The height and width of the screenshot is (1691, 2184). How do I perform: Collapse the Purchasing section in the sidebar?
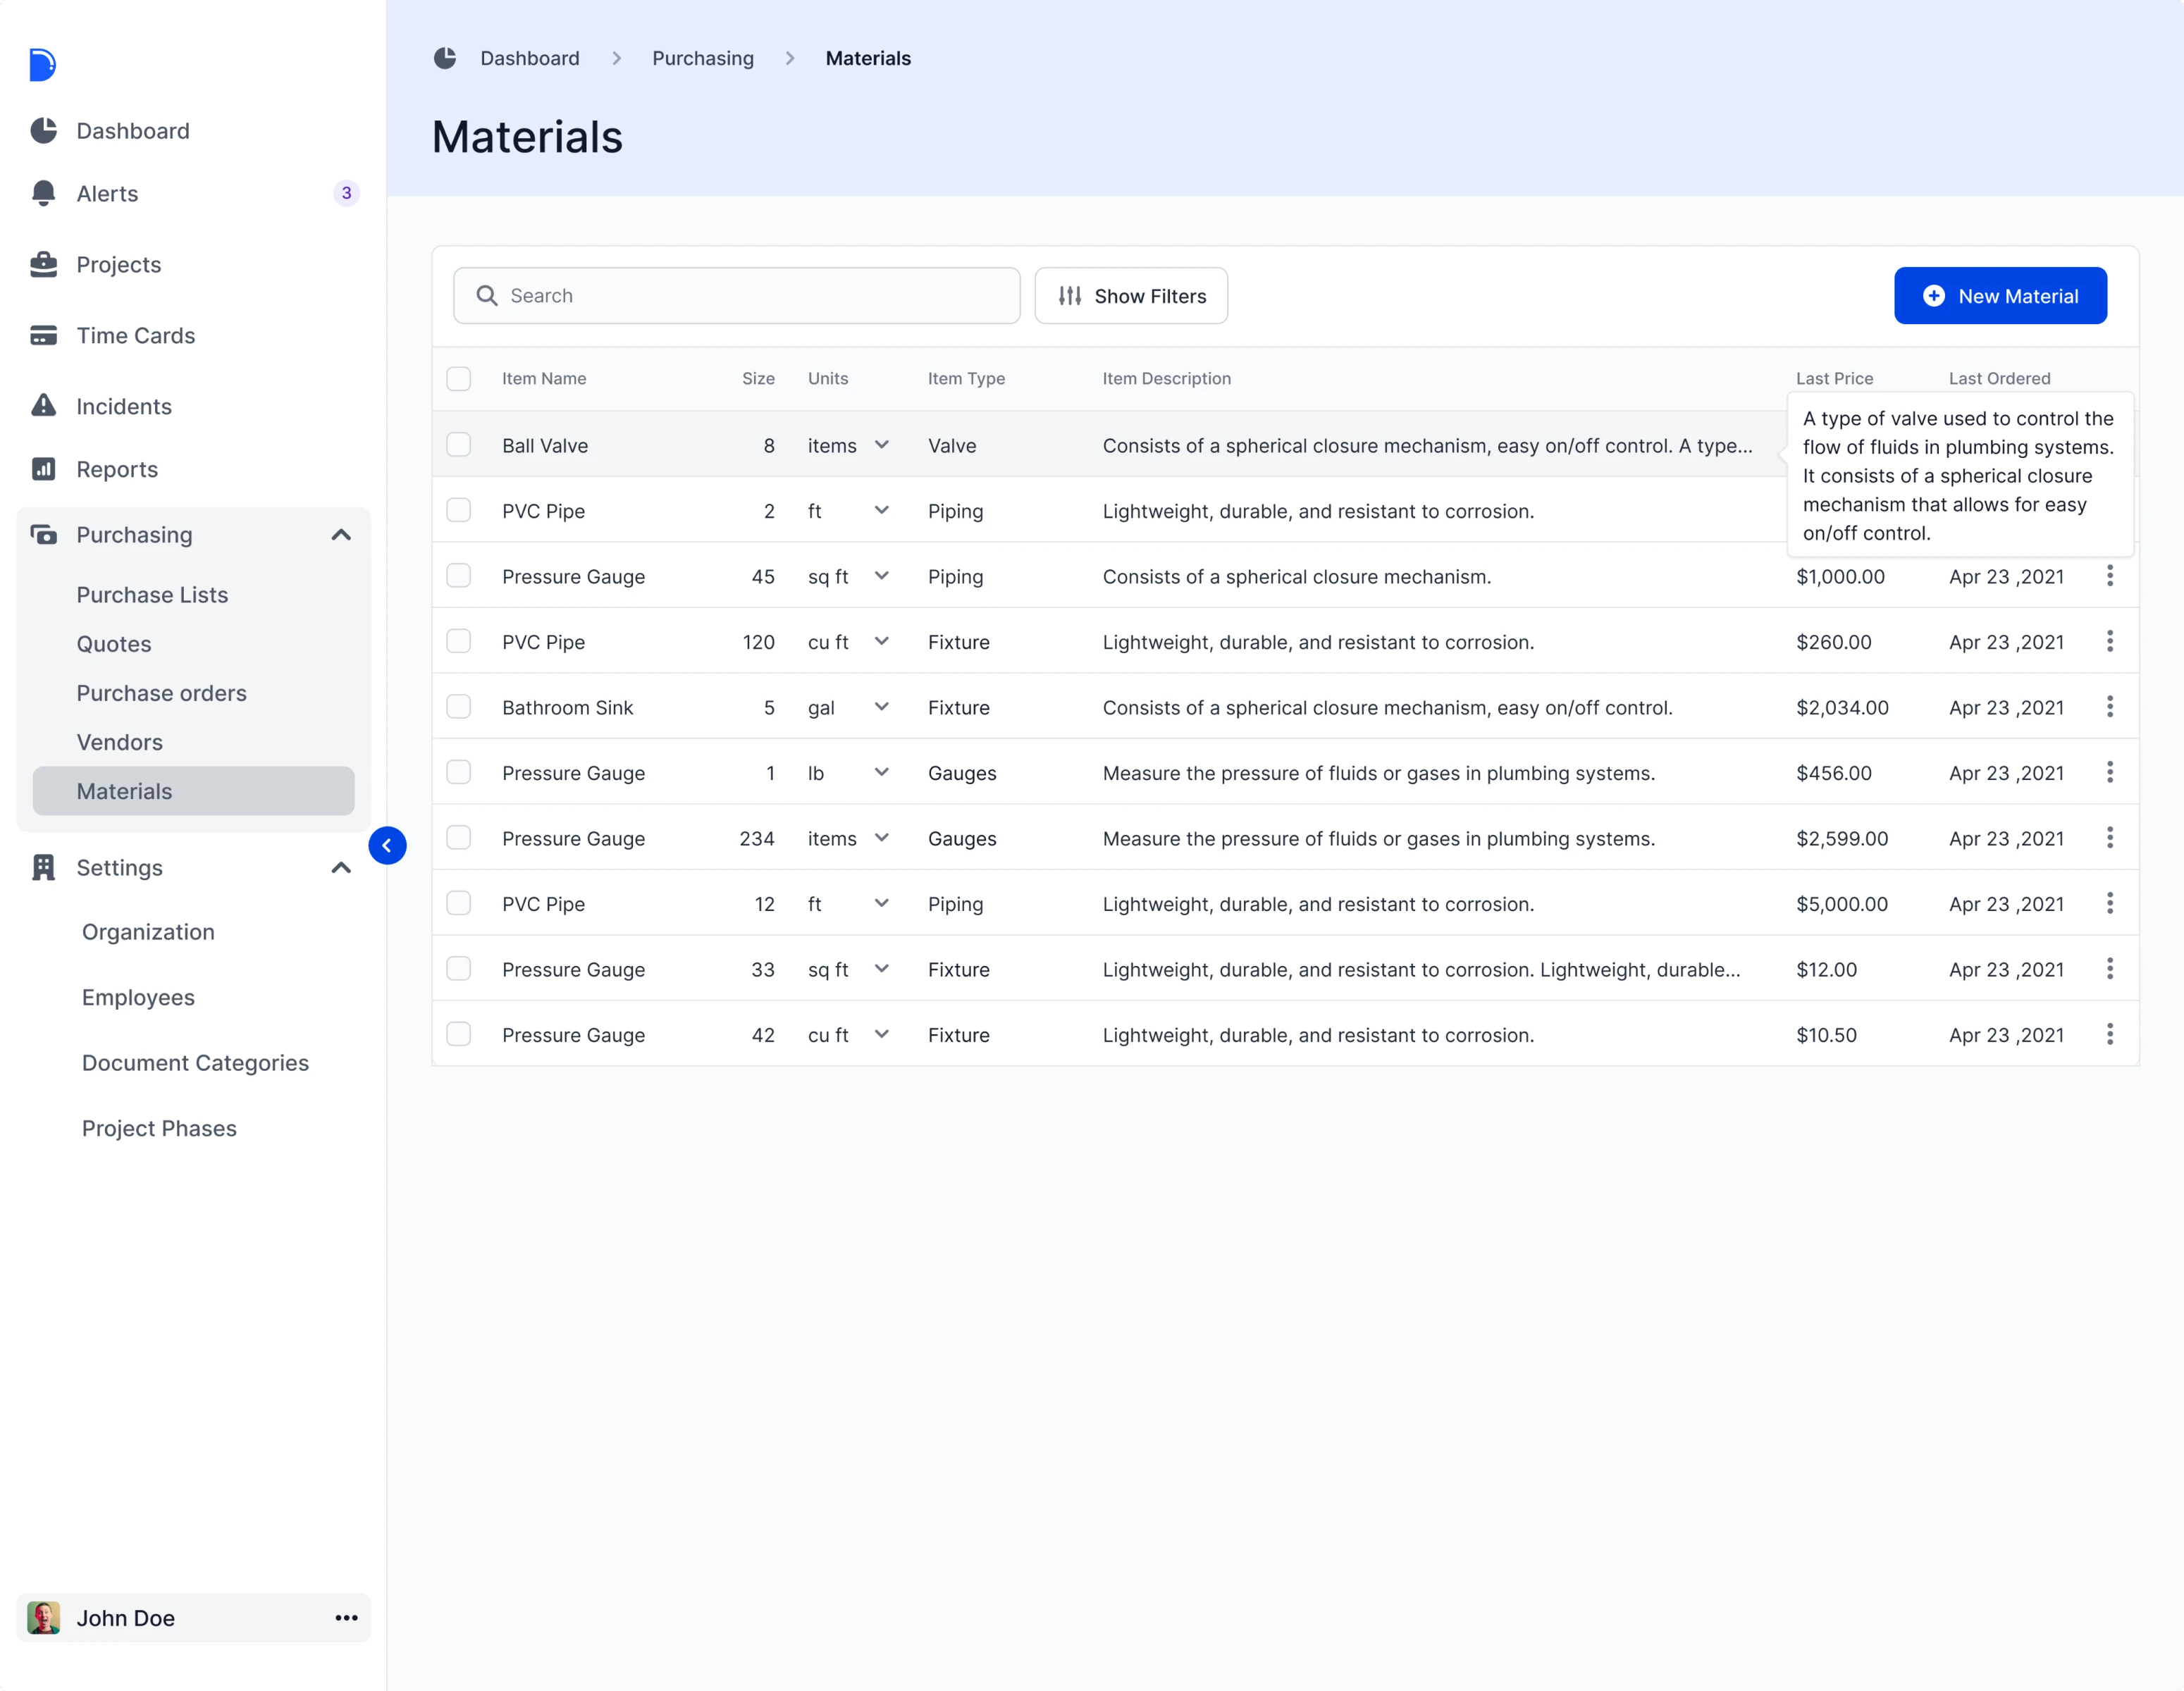pos(341,535)
